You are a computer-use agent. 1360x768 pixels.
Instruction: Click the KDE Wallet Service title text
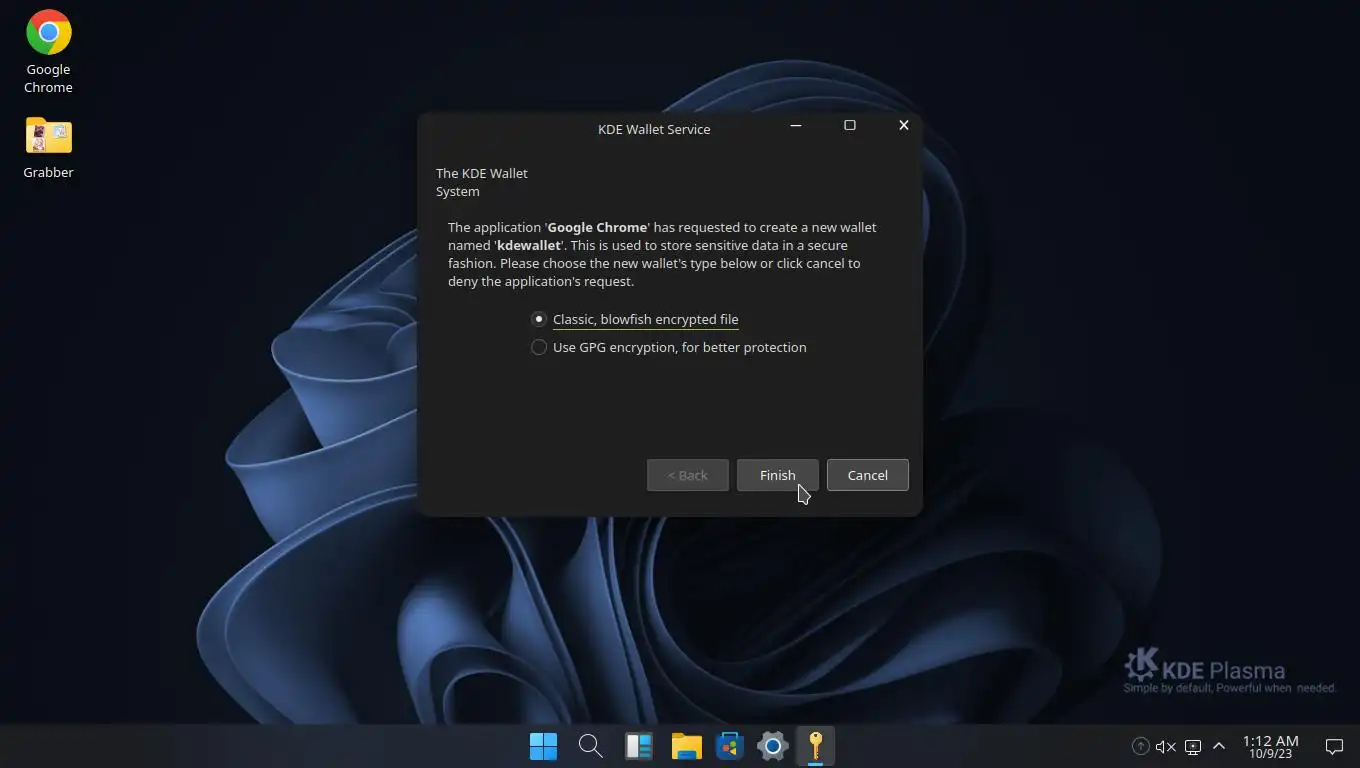(654, 129)
